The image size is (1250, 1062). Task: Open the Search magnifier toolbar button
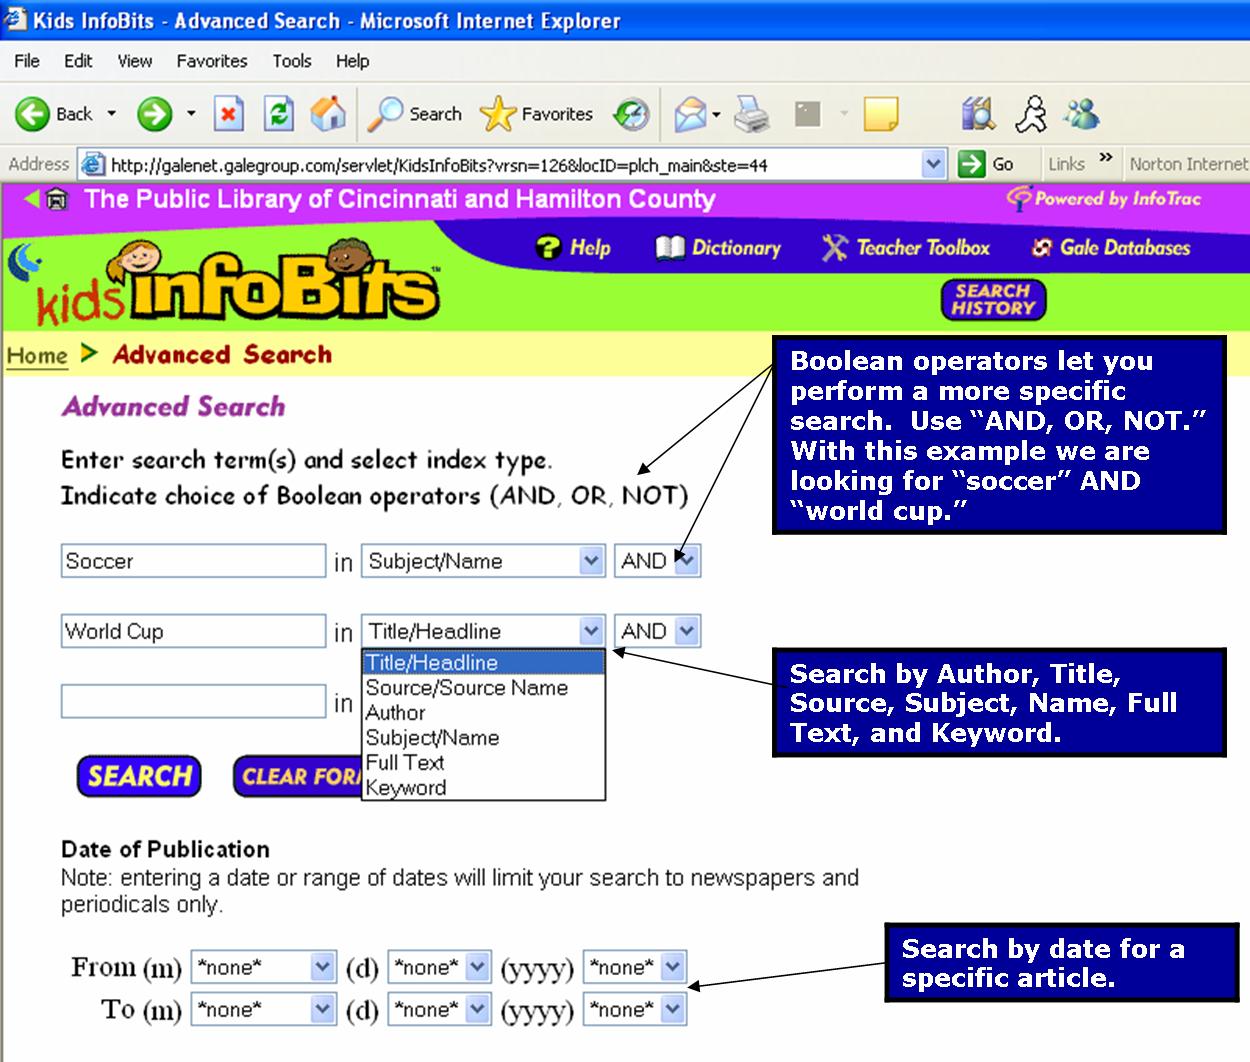click(414, 114)
